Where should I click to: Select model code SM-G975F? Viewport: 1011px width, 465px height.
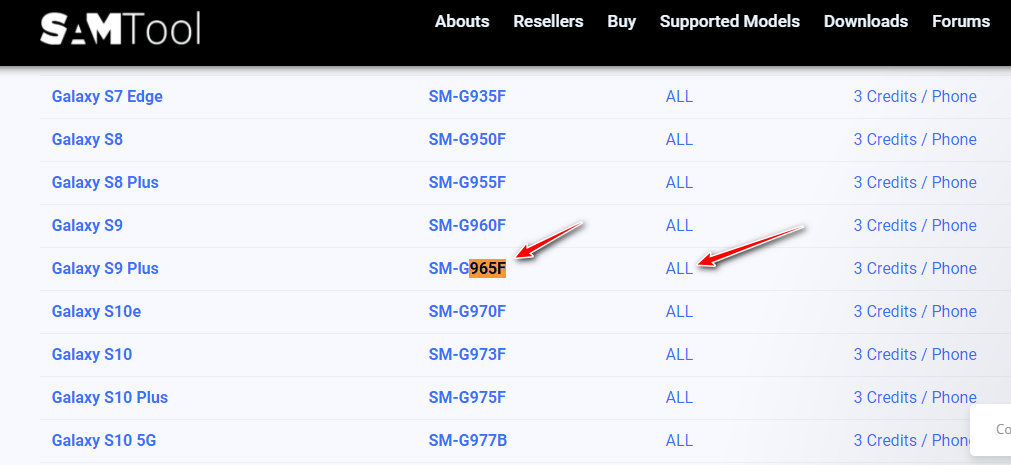(467, 398)
